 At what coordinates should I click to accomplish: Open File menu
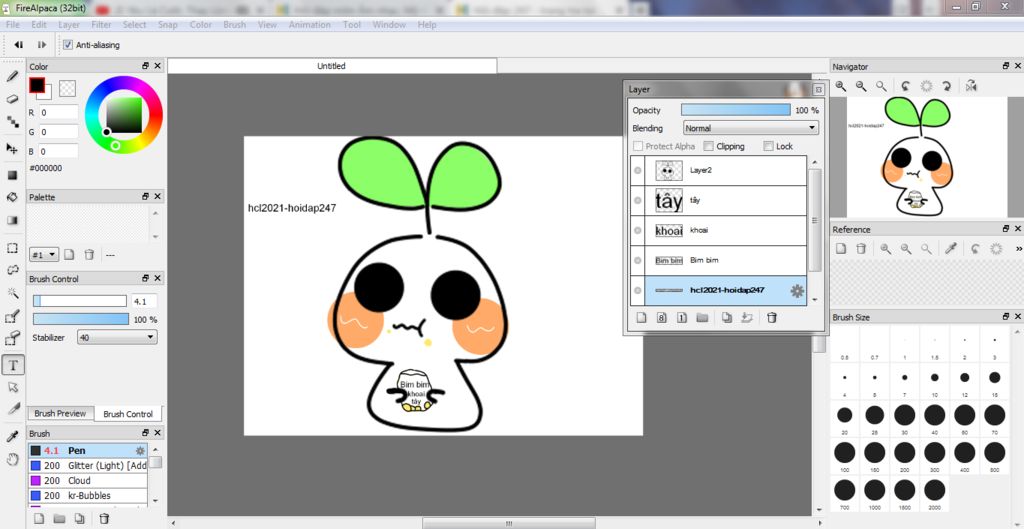tap(12, 25)
